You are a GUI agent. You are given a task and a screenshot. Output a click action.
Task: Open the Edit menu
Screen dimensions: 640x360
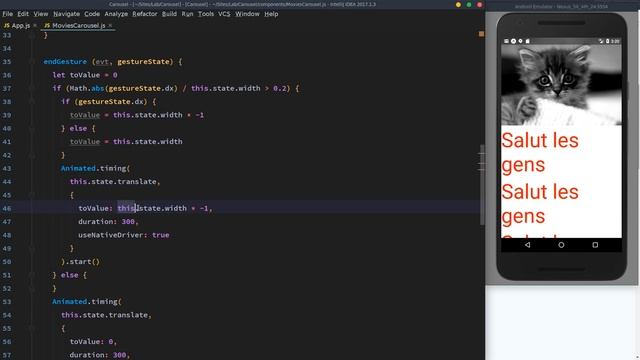[23, 14]
